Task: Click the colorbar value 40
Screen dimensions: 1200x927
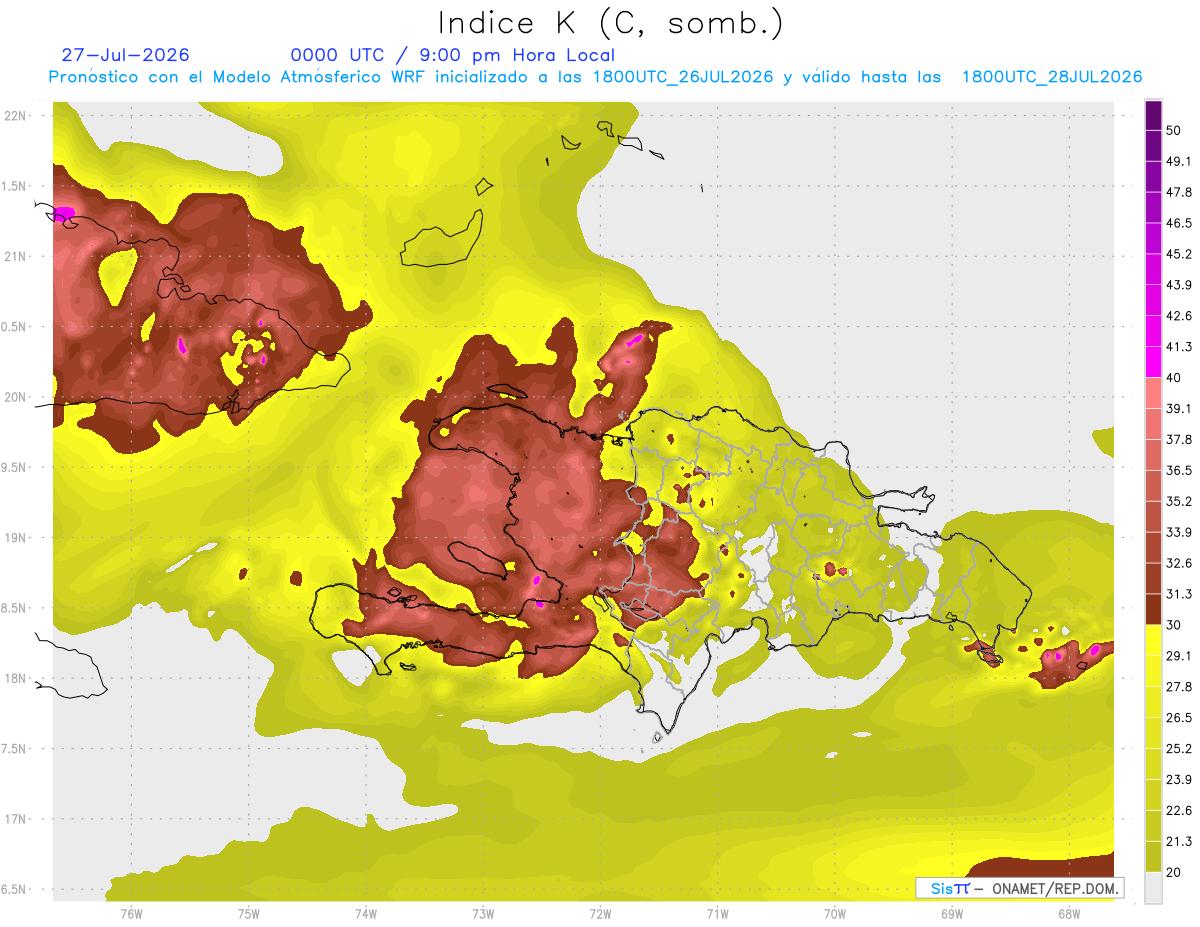Action: (1174, 378)
